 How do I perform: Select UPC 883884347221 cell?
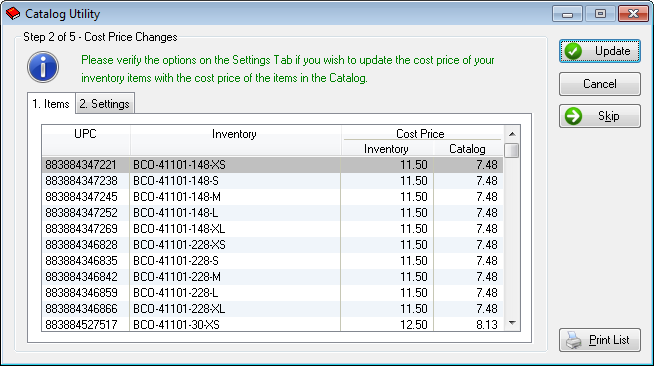[x=86, y=165]
